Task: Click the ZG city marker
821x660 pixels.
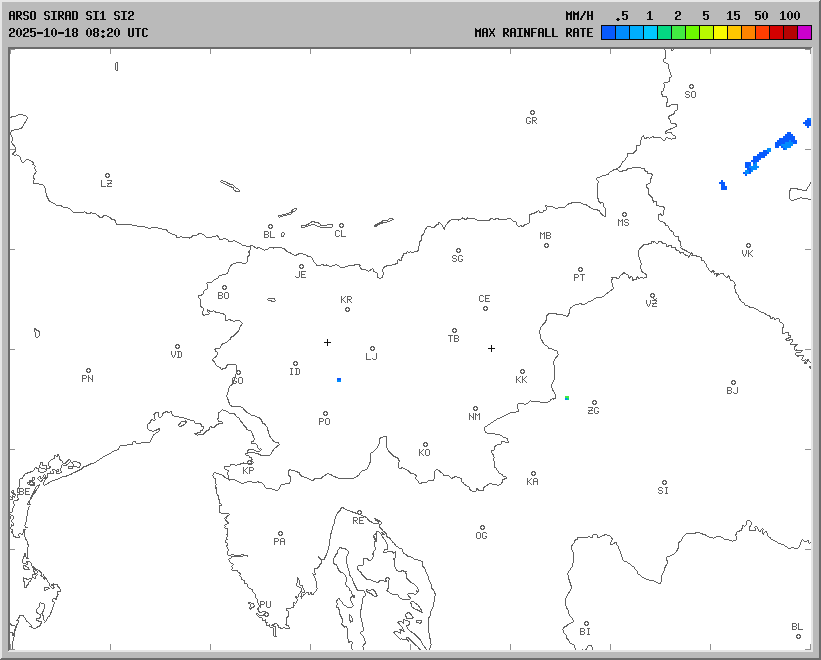Action: pos(594,403)
